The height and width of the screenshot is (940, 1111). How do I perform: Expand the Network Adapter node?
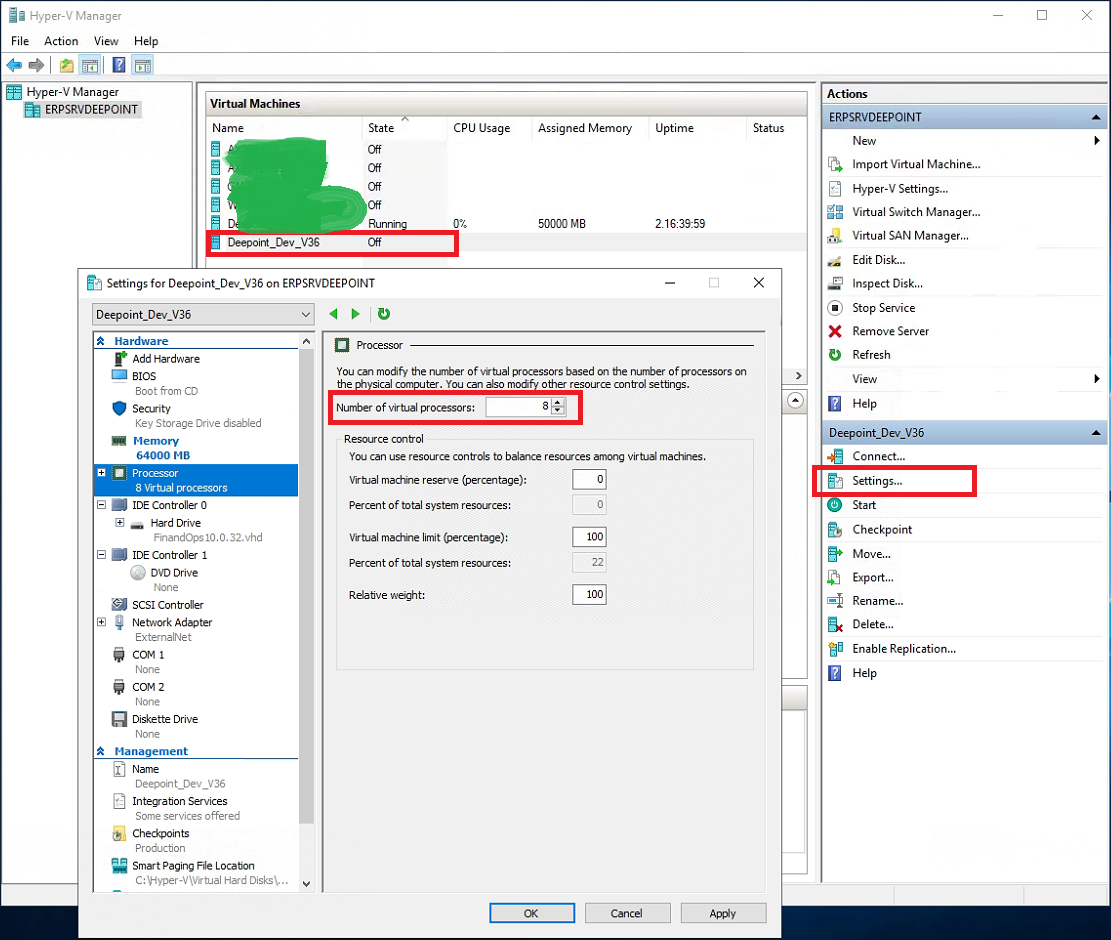(101, 622)
